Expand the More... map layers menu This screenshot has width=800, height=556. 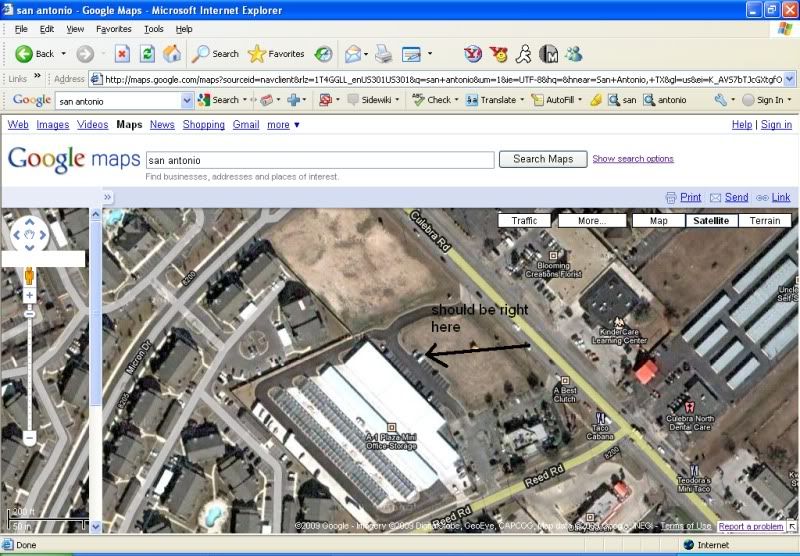[x=591, y=220]
